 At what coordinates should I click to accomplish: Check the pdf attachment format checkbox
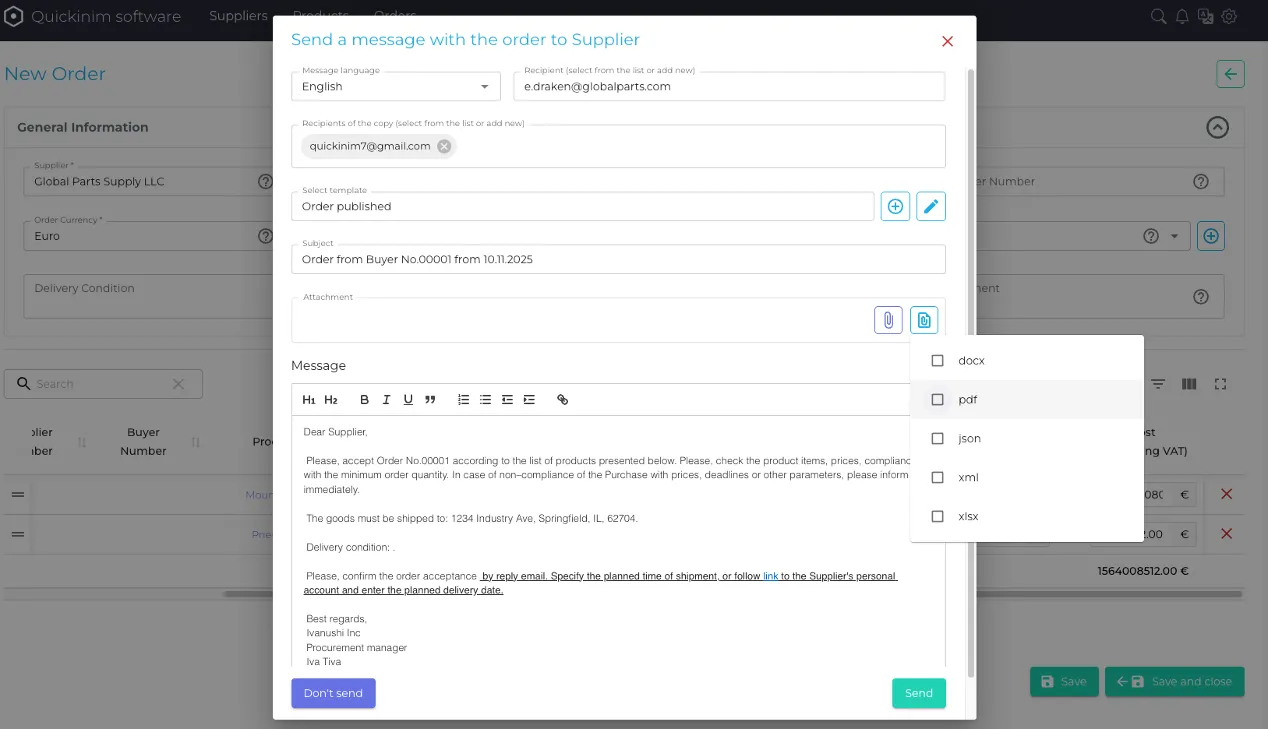click(937, 399)
